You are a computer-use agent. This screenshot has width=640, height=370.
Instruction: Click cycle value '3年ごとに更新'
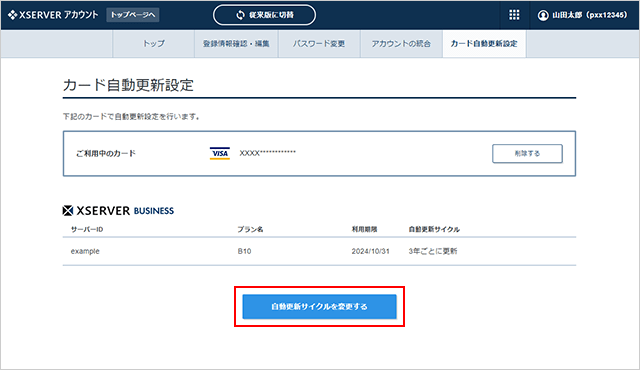[x=433, y=251]
